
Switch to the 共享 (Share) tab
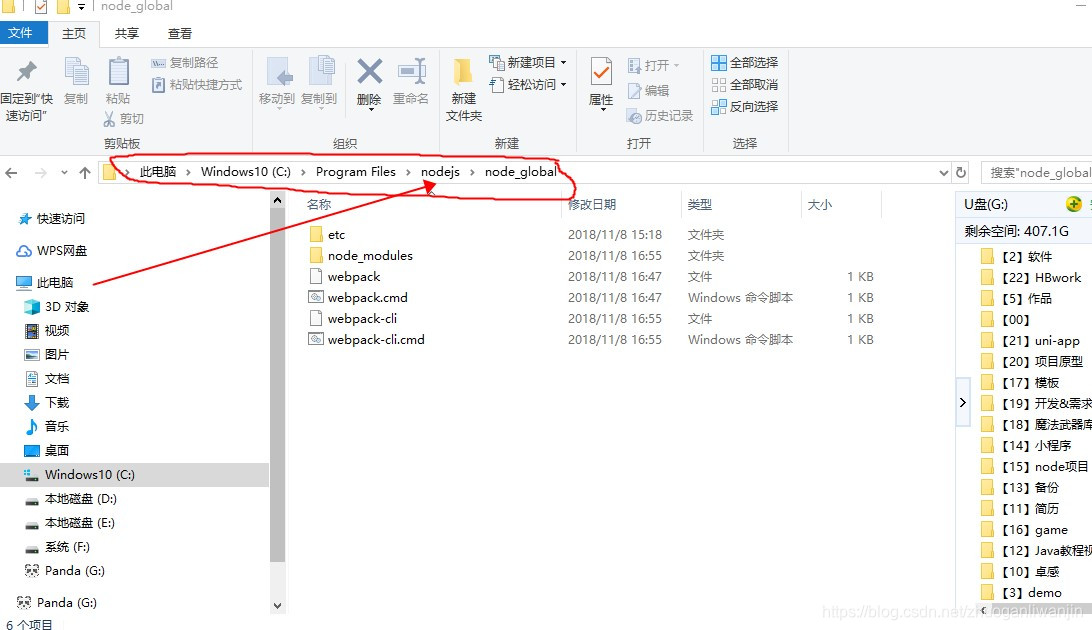(x=127, y=33)
